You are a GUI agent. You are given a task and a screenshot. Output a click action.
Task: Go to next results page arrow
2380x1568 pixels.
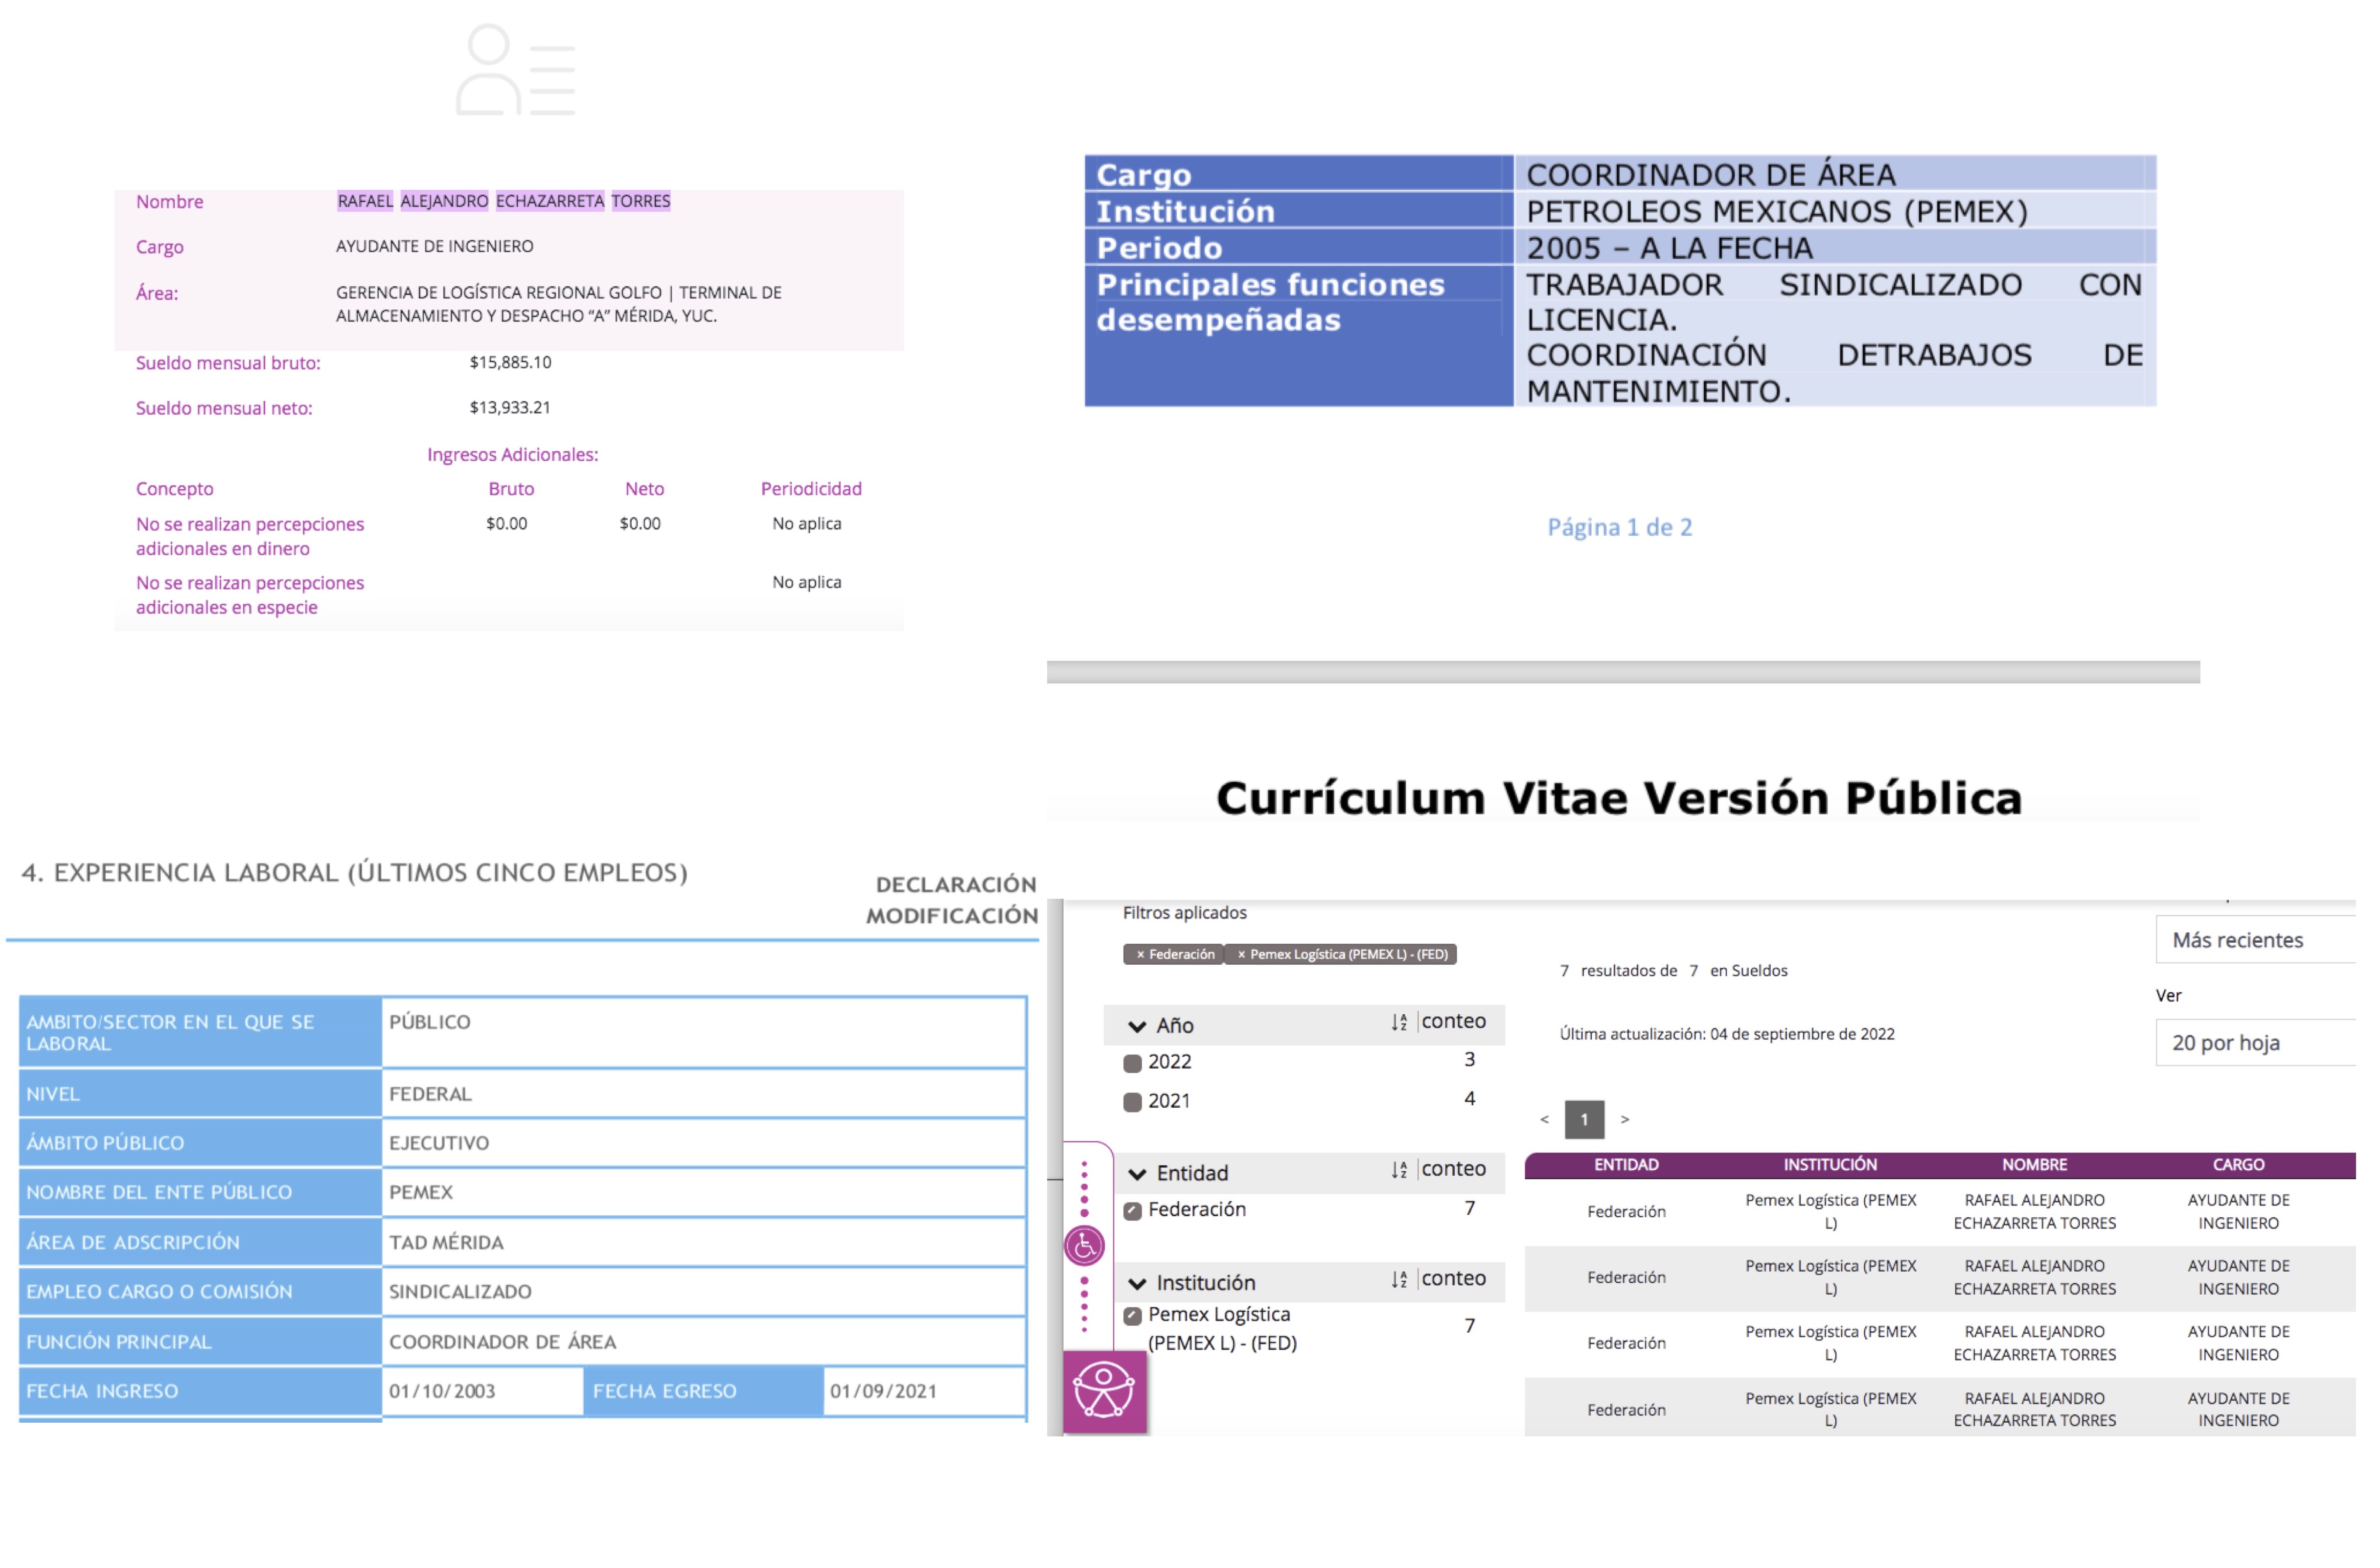(x=1625, y=1119)
